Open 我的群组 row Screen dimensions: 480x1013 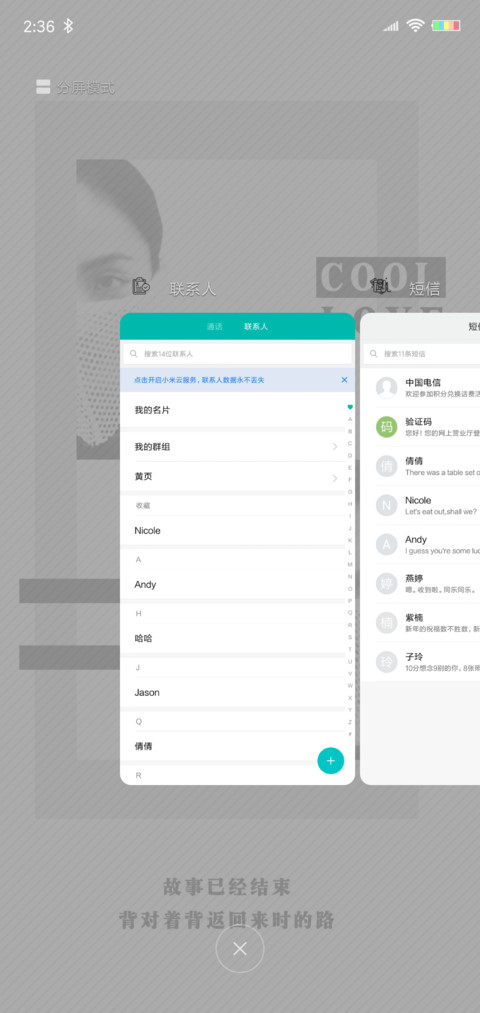pyautogui.click(x=233, y=446)
